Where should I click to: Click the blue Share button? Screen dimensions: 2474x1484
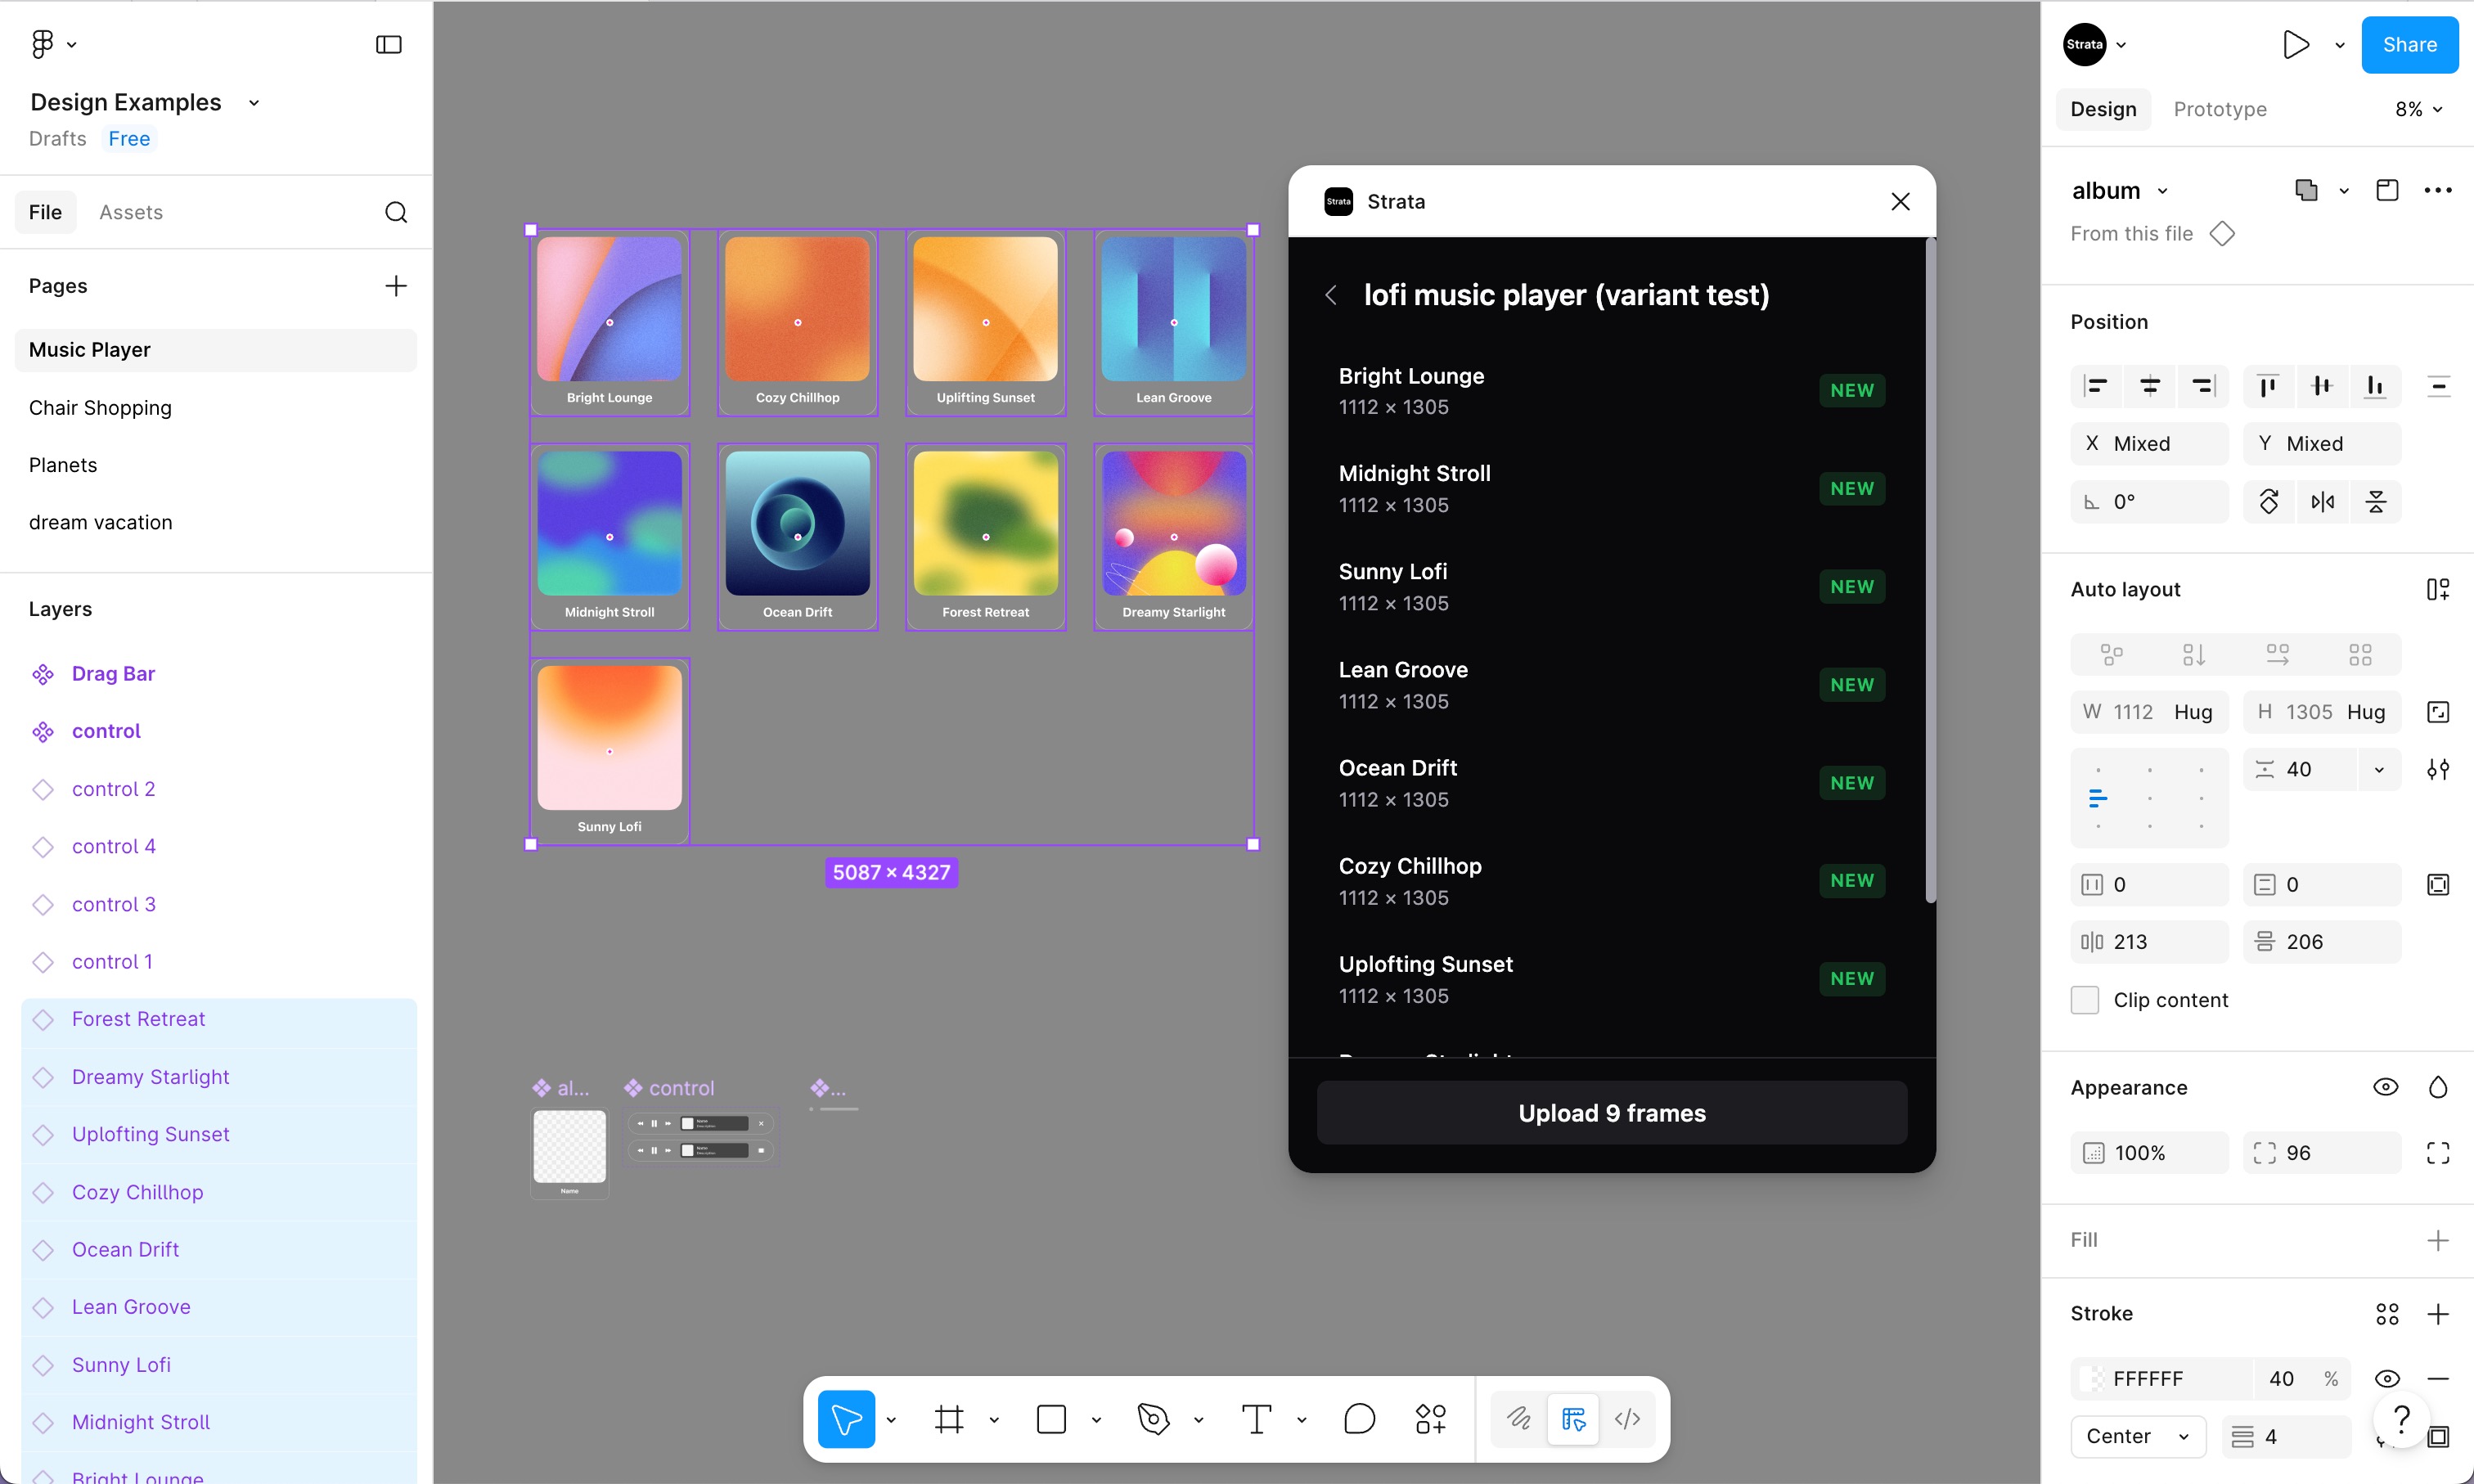(x=2409, y=45)
